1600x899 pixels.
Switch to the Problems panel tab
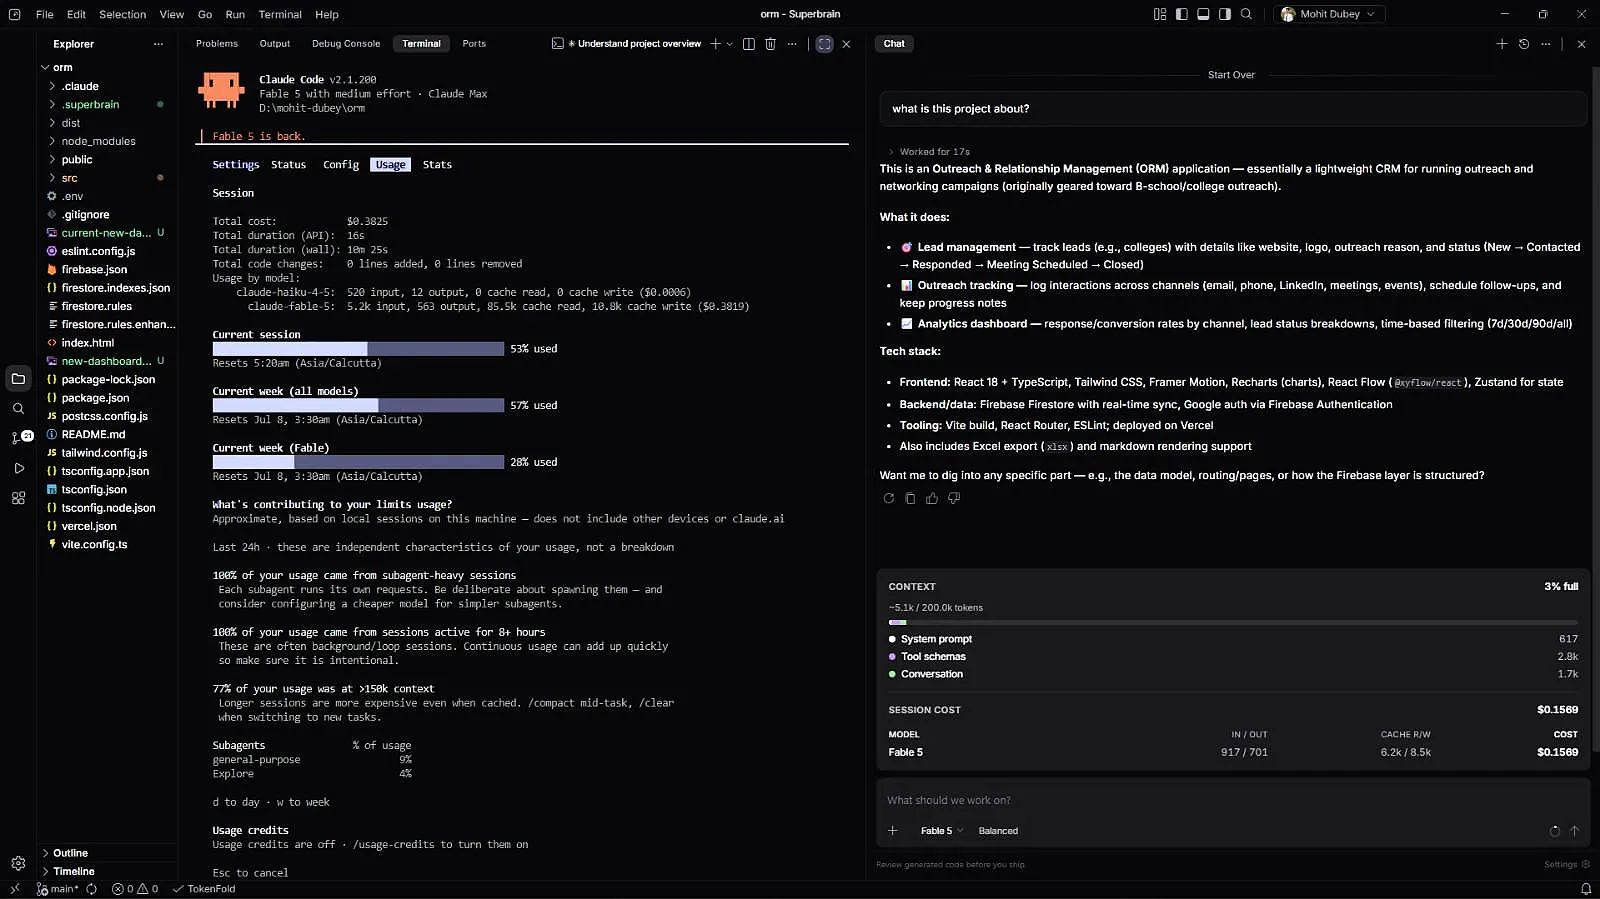click(217, 44)
